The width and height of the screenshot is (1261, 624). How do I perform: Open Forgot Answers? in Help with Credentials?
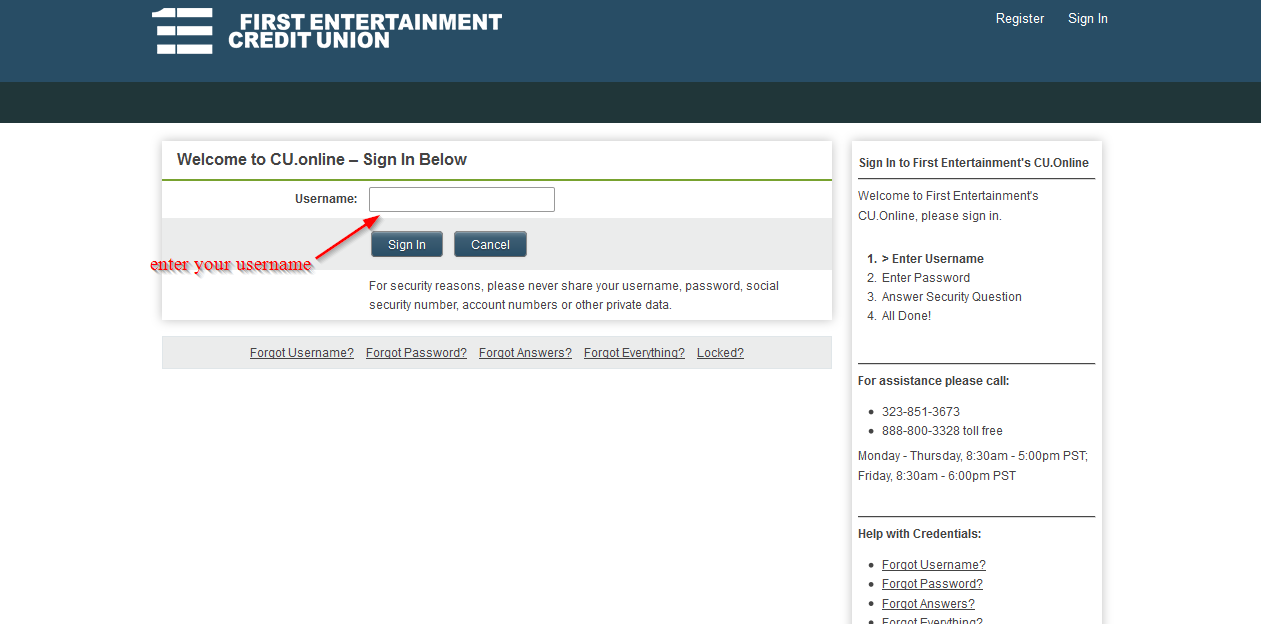click(x=928, y=604)
